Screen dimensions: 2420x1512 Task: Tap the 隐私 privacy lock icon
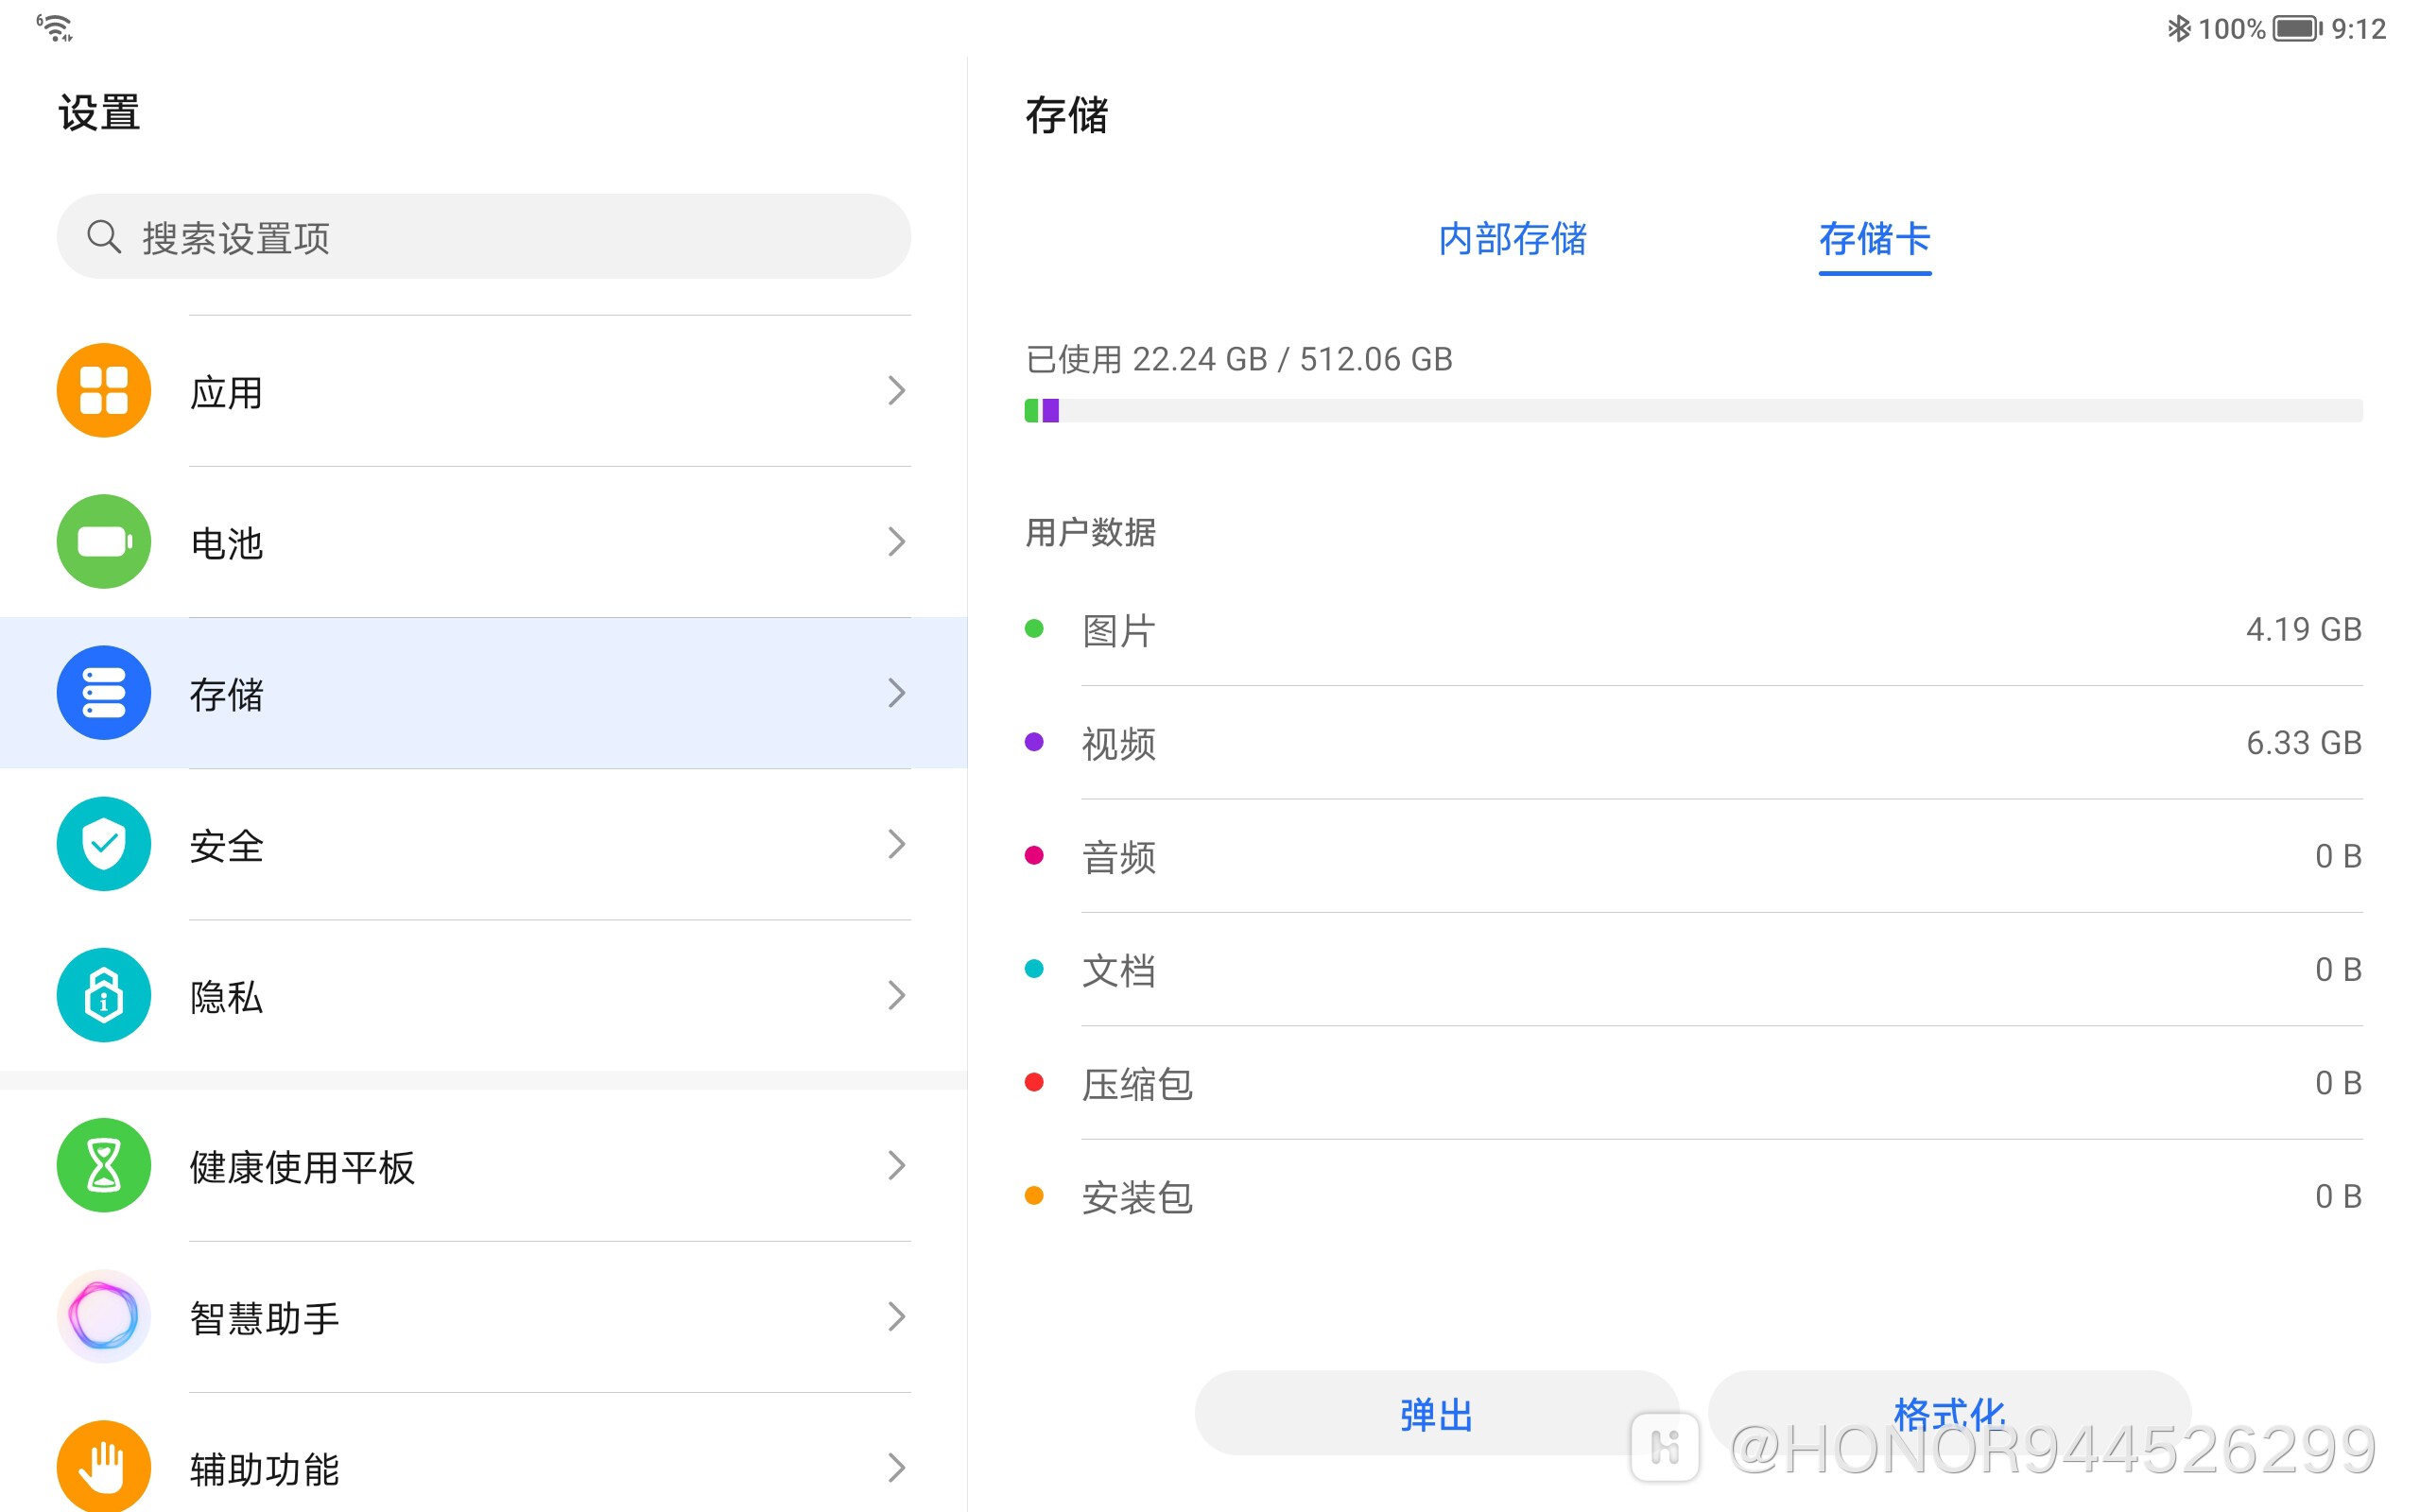(x=104, y=995)
